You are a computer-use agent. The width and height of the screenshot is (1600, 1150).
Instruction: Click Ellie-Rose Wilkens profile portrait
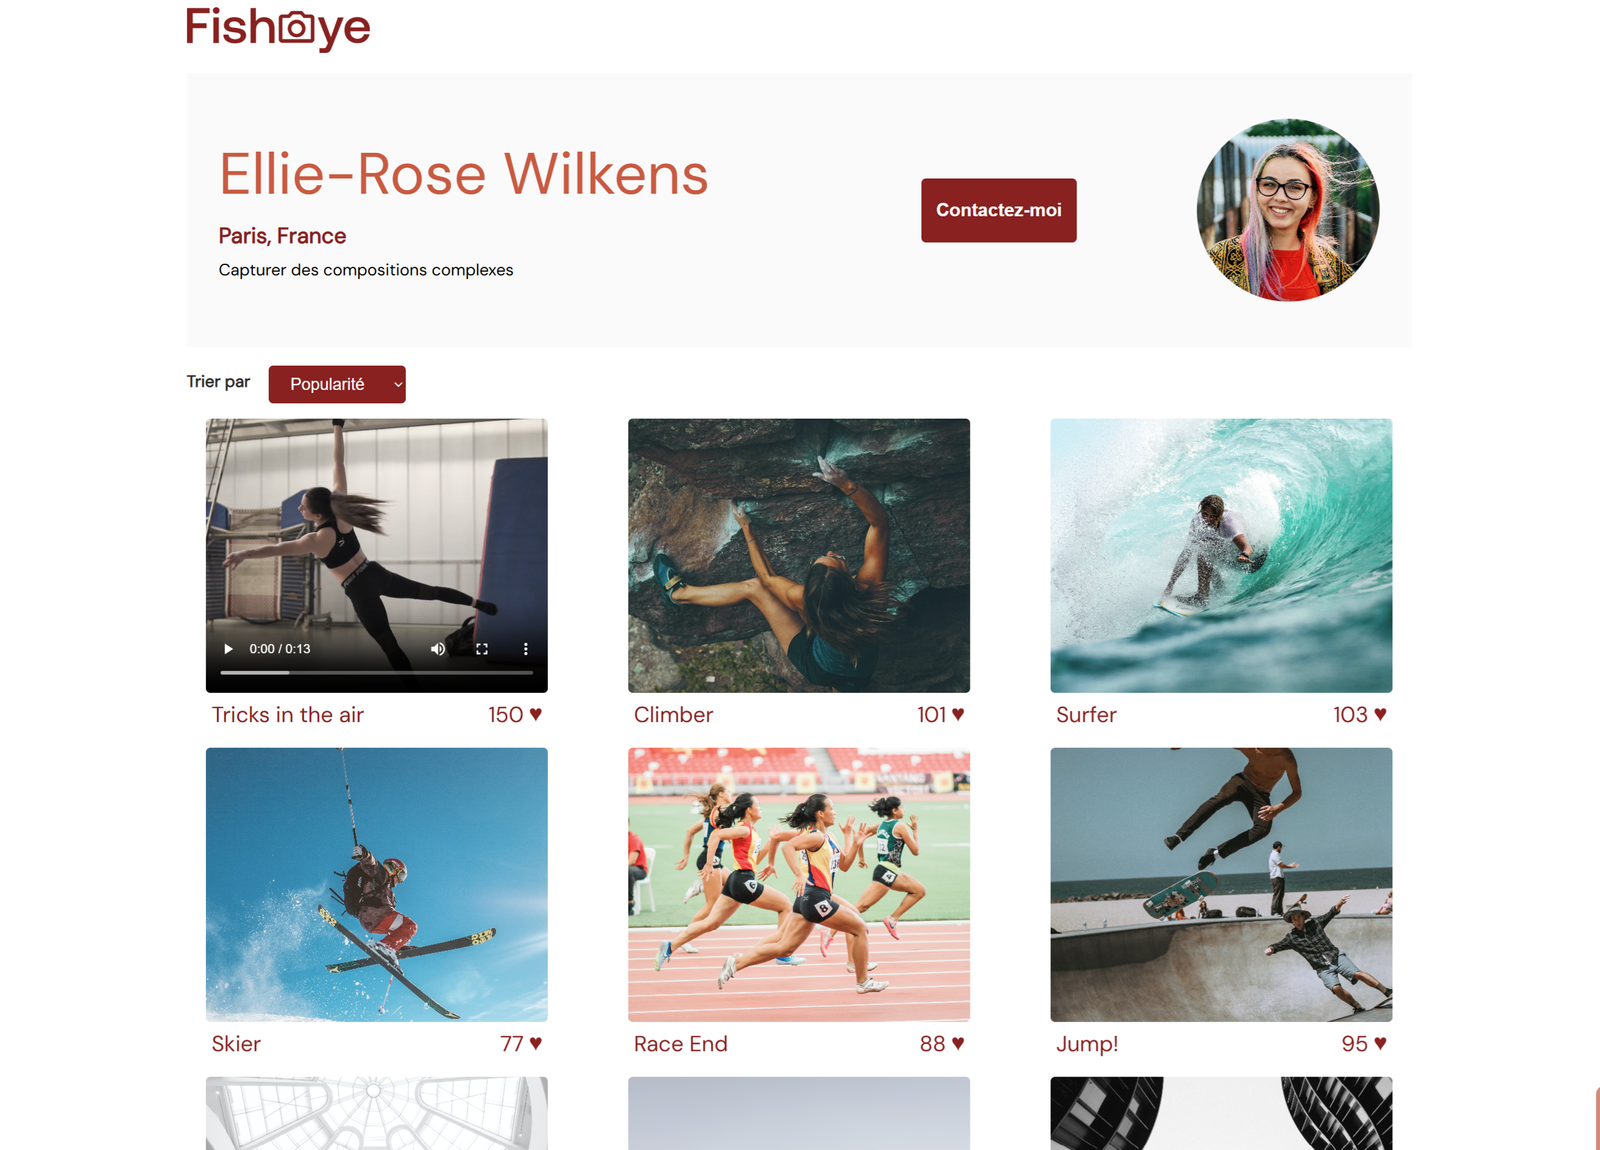click(1288, 210)
